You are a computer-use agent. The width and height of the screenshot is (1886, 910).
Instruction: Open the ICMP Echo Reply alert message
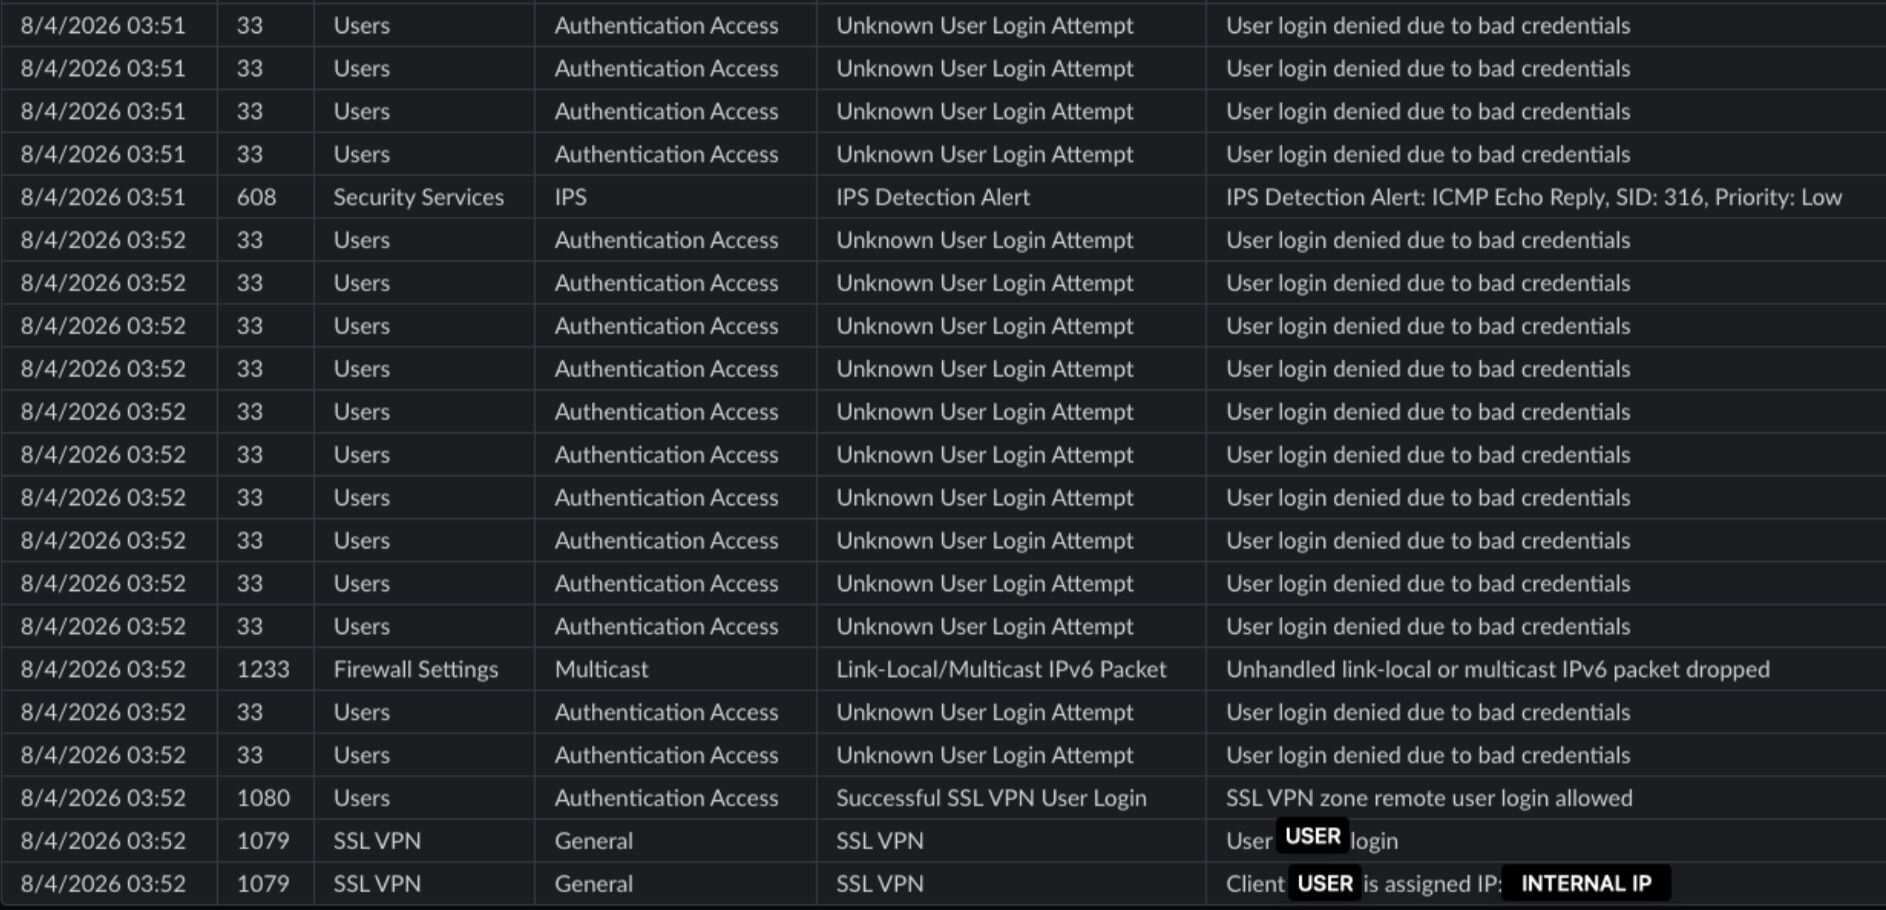click(1534, 197)
